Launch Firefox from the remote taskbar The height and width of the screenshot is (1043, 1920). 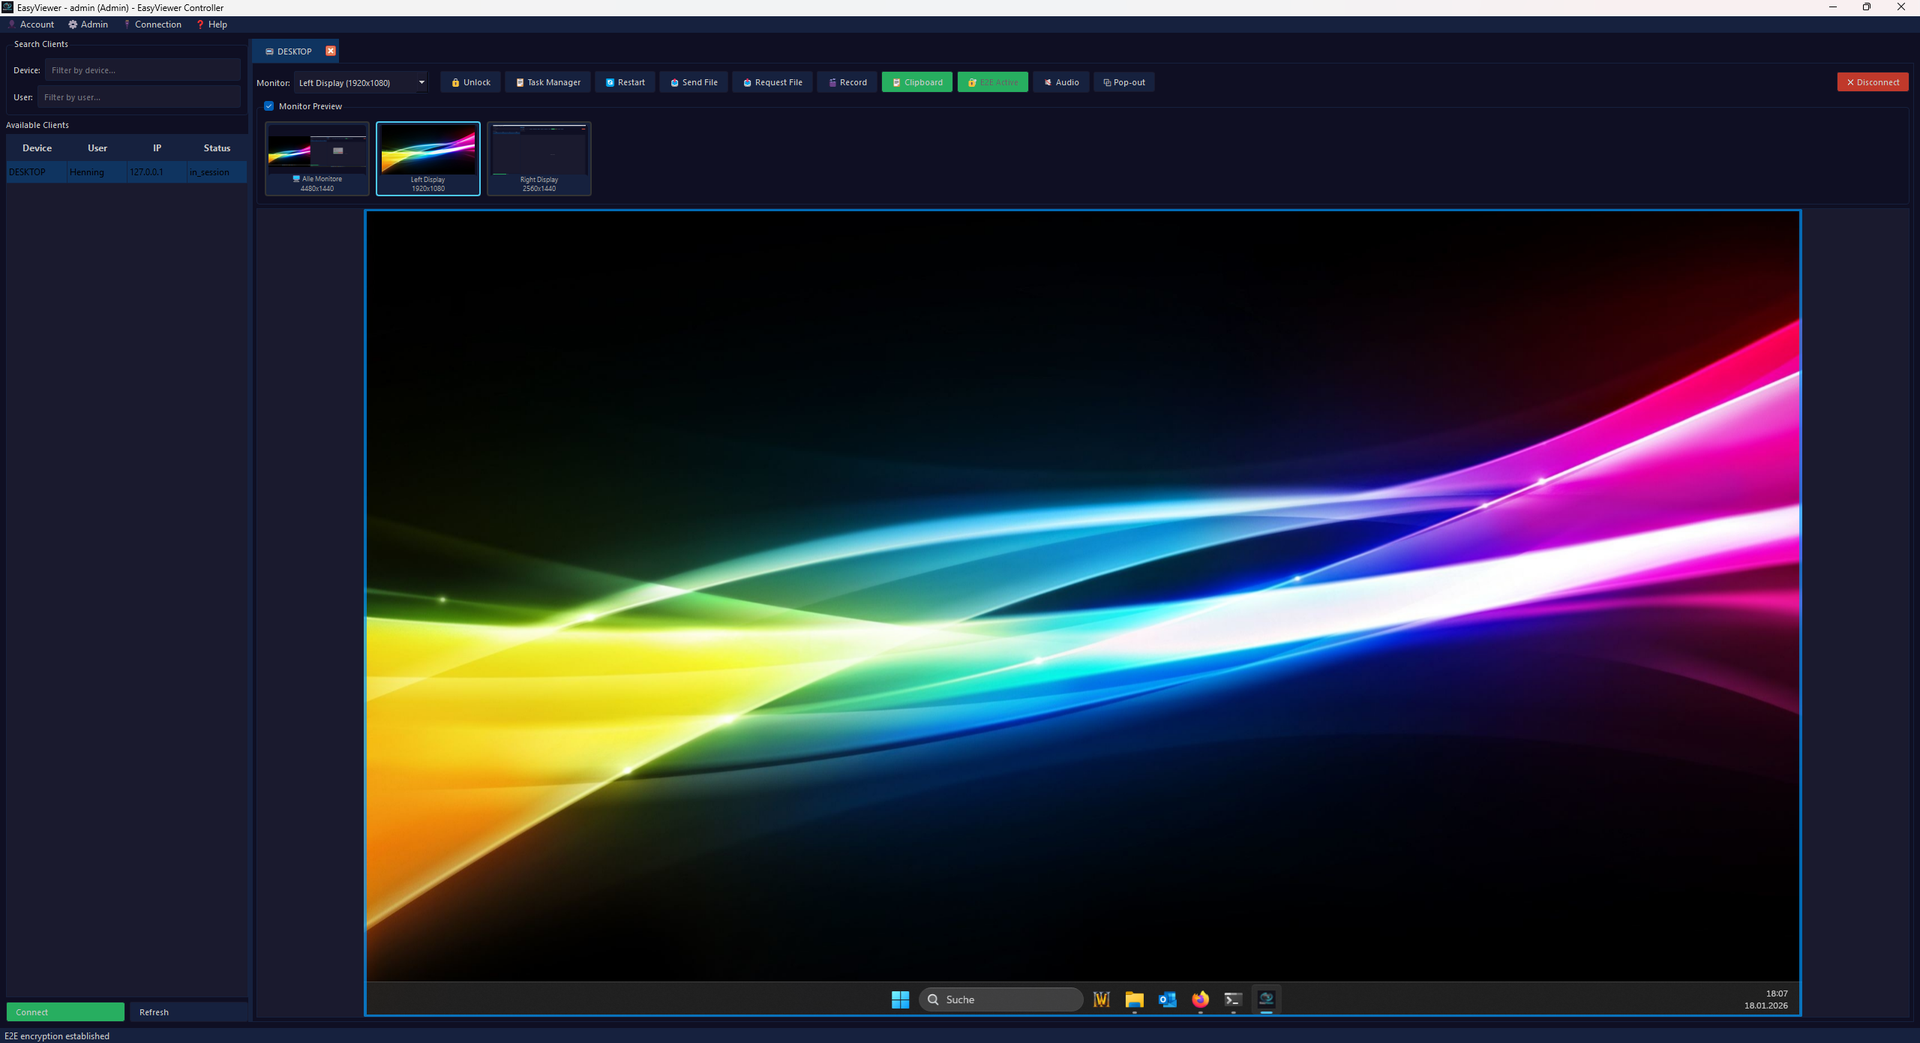click(1199, 999)
